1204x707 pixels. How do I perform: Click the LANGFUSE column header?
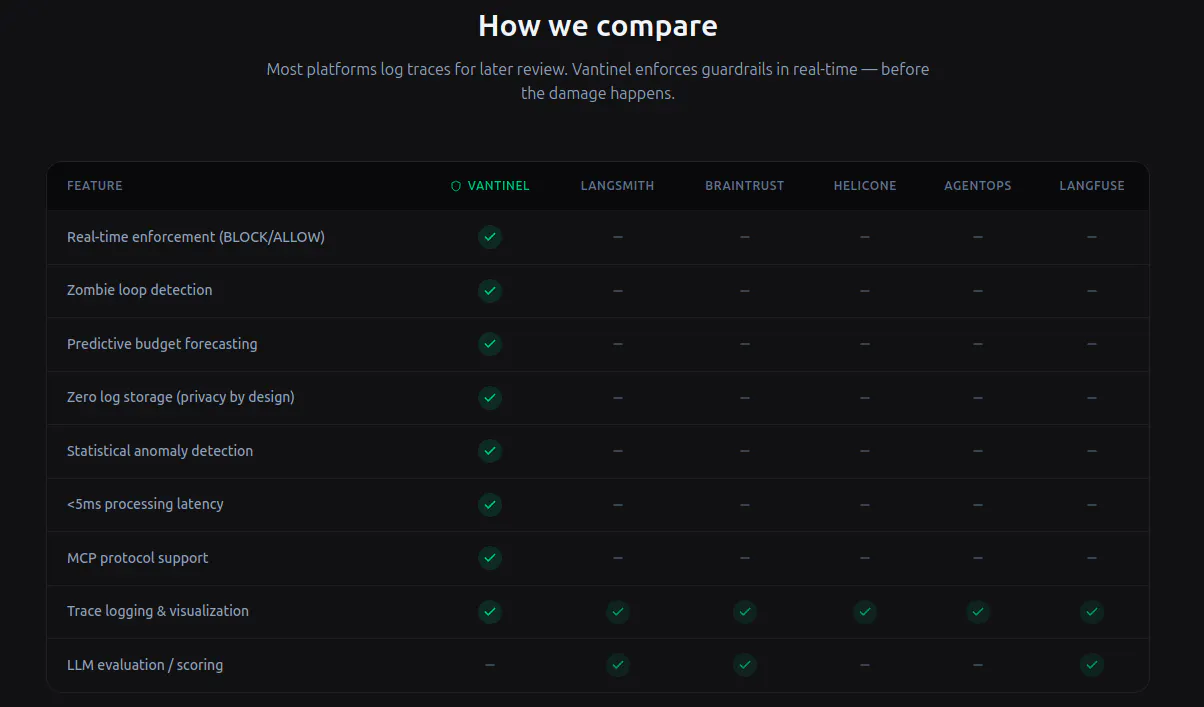tap(1092, 186)
